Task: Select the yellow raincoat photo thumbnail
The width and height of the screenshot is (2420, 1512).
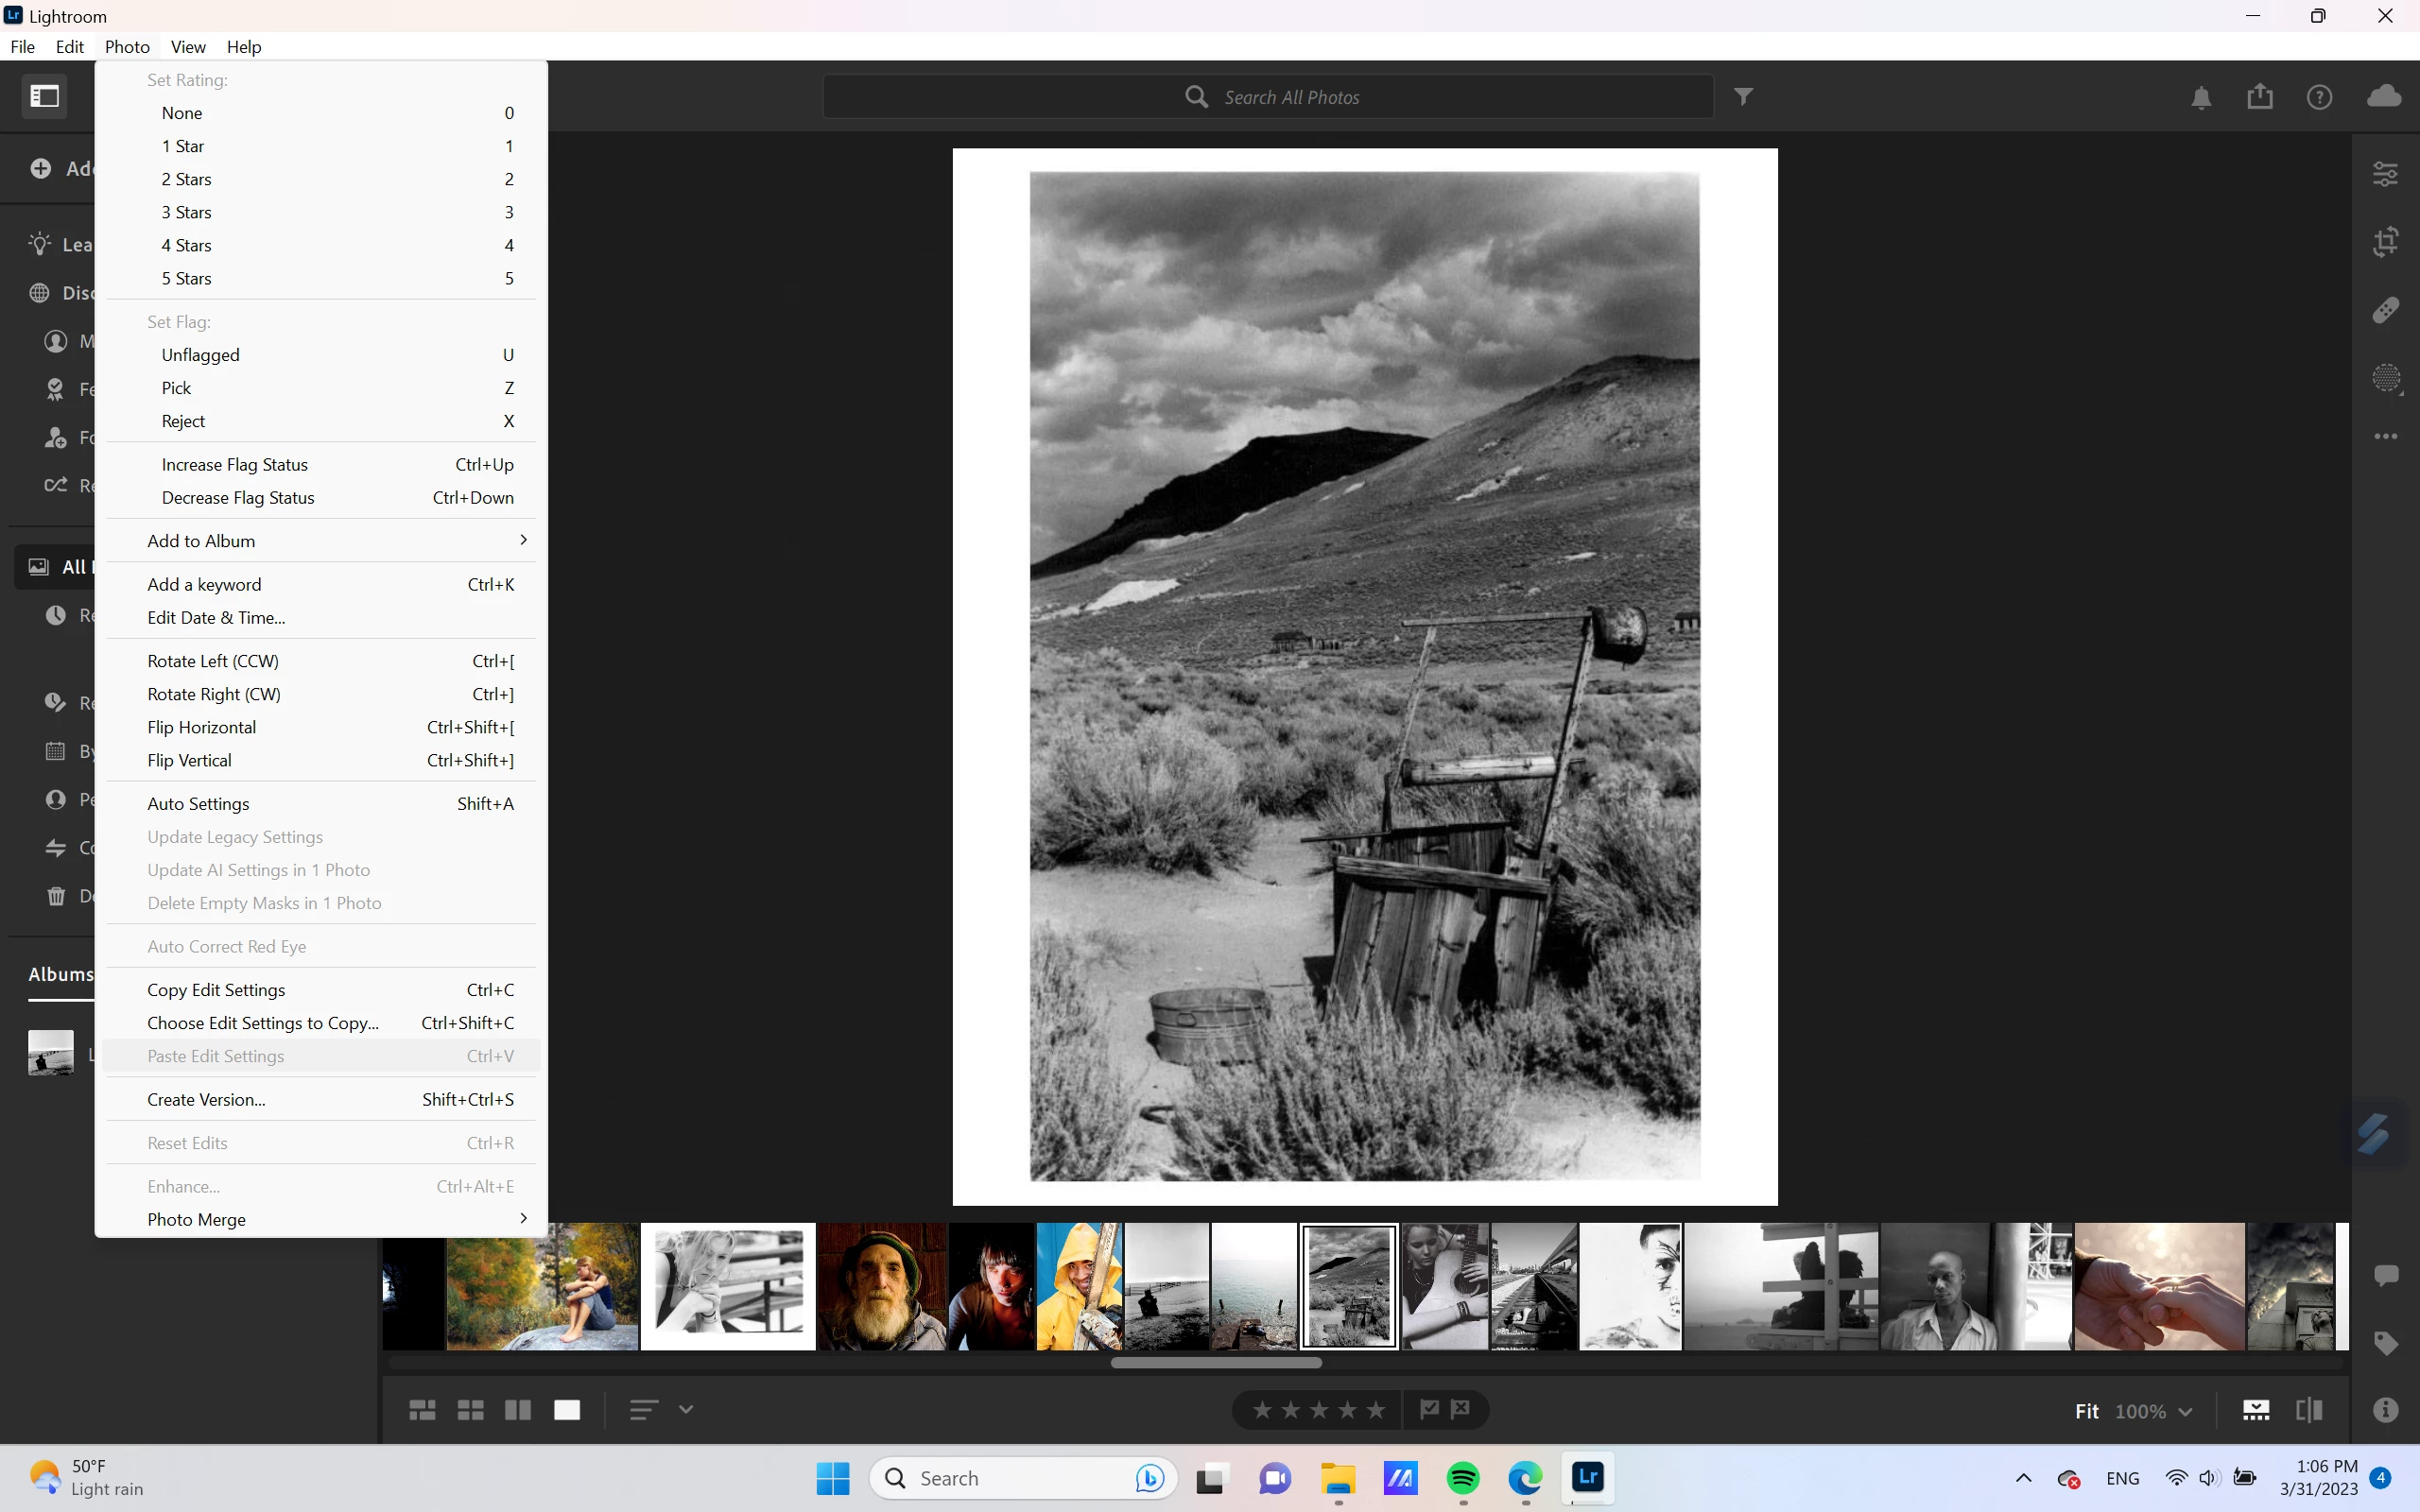Action: (1079, 1286)
